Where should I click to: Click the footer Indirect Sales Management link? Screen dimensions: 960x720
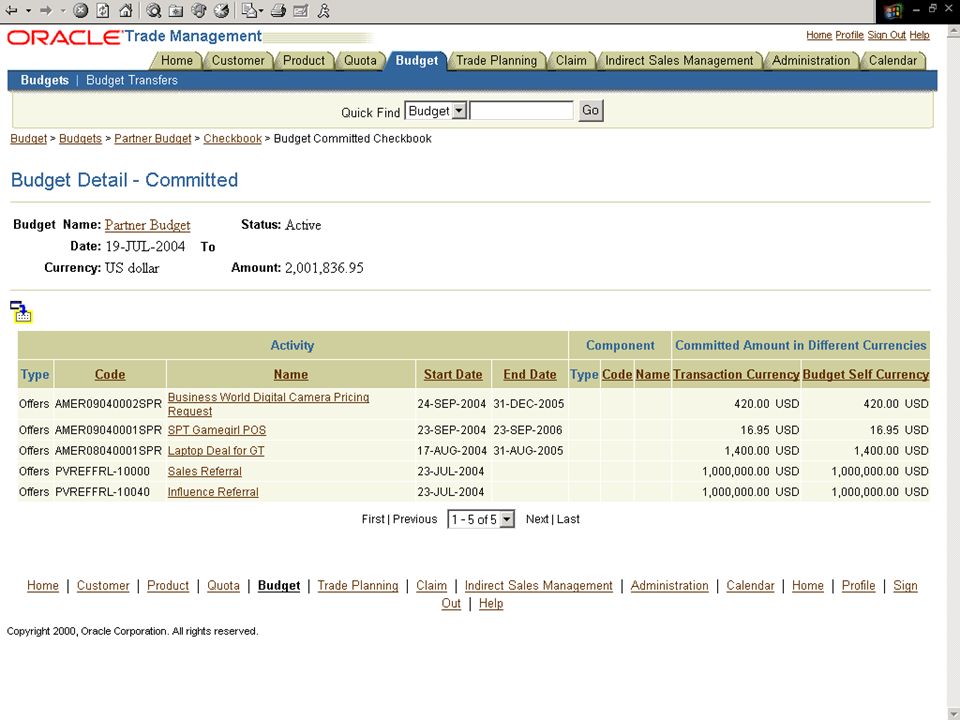(538, 585)
